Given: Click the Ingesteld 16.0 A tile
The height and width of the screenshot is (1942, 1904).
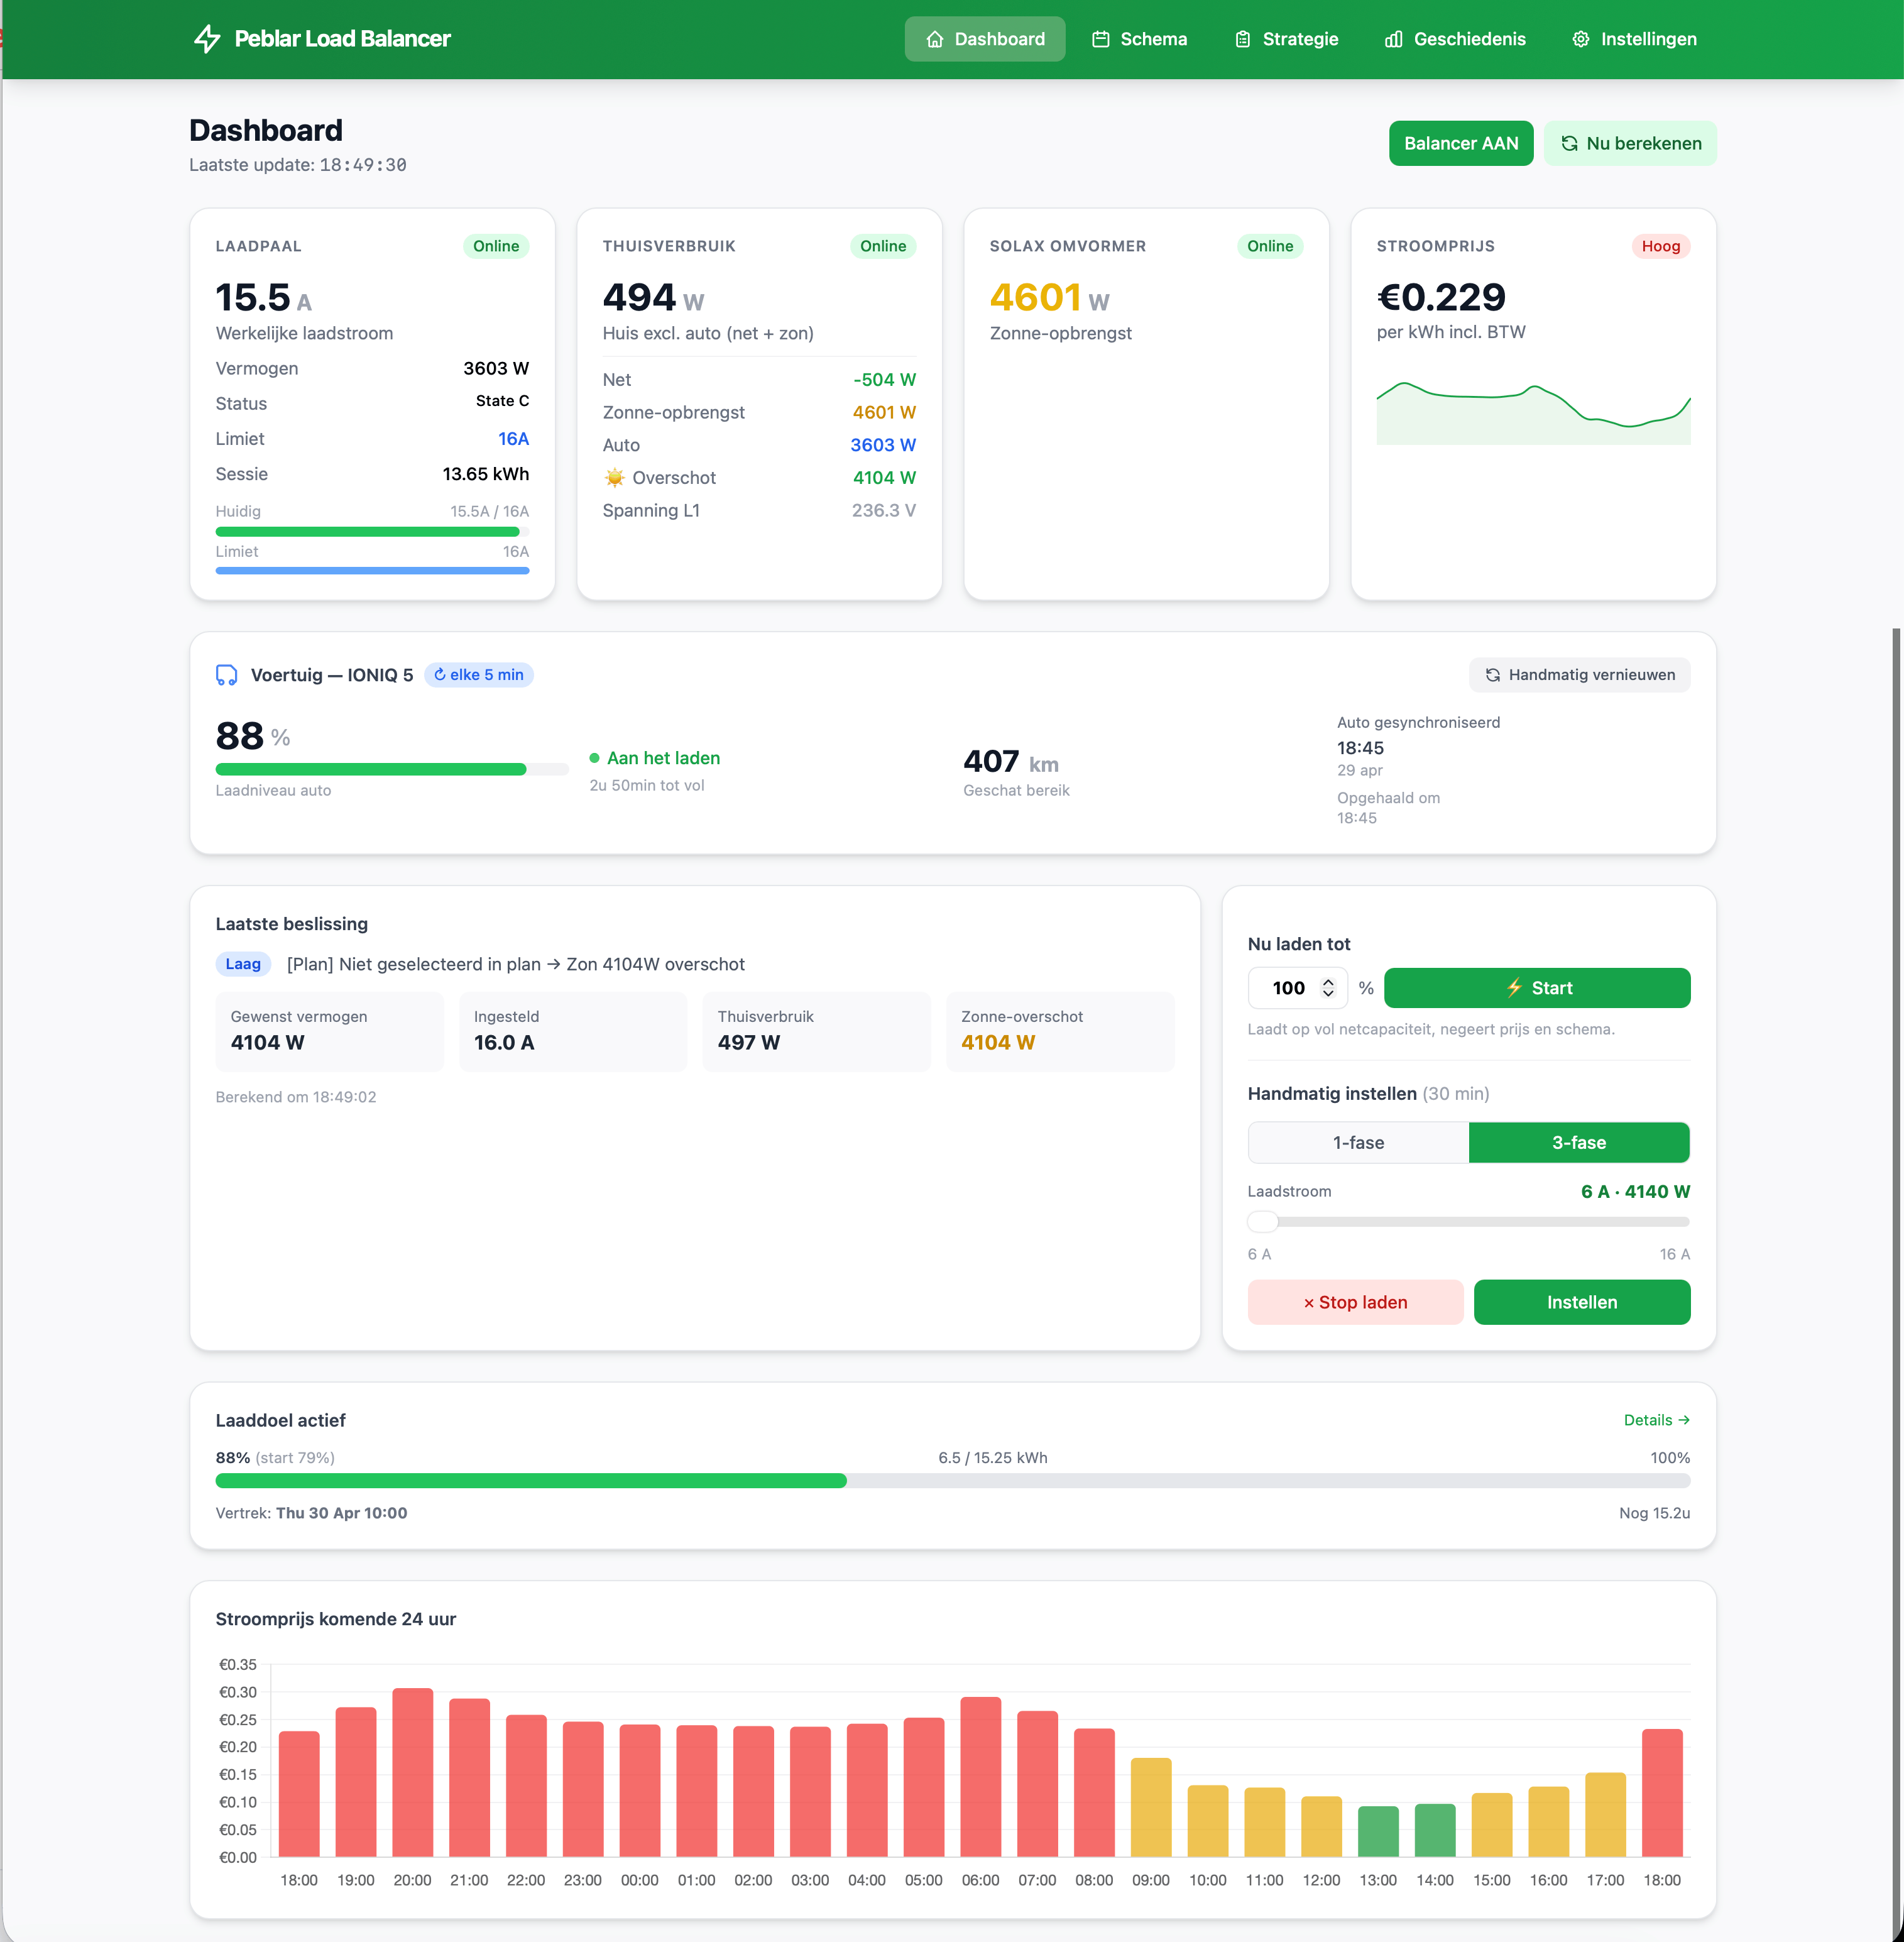Looking at the screenshot, I should tap(573, 1031).
